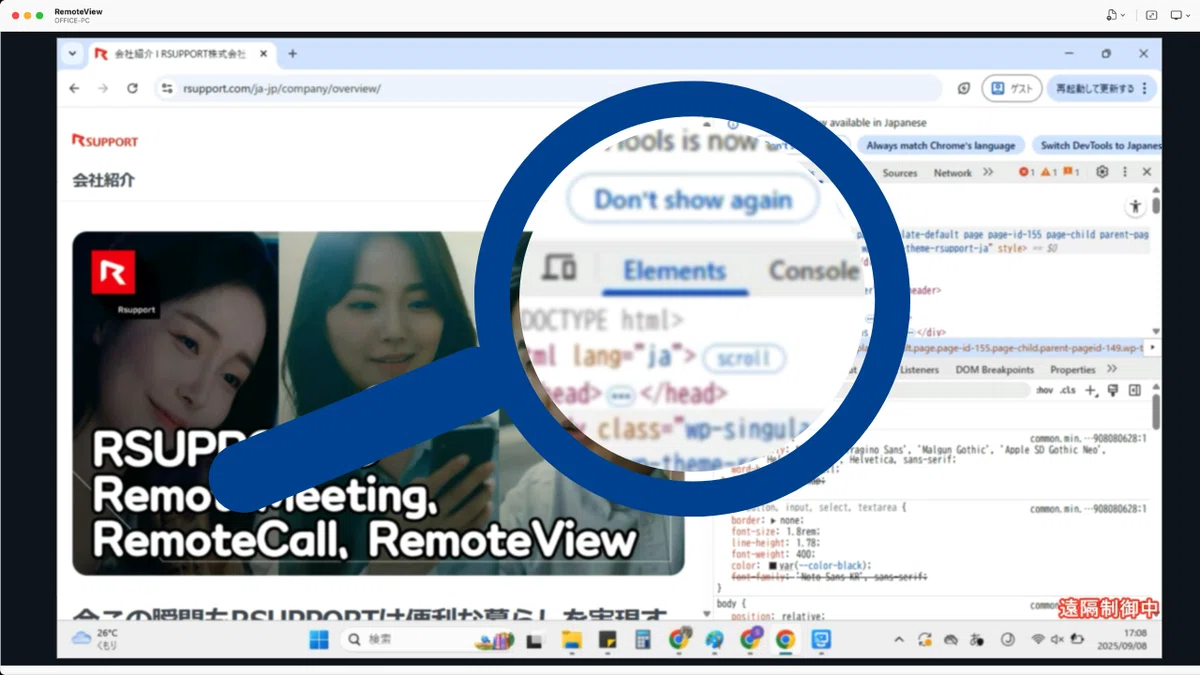Toggle the .cls element classes panel

1068,390
